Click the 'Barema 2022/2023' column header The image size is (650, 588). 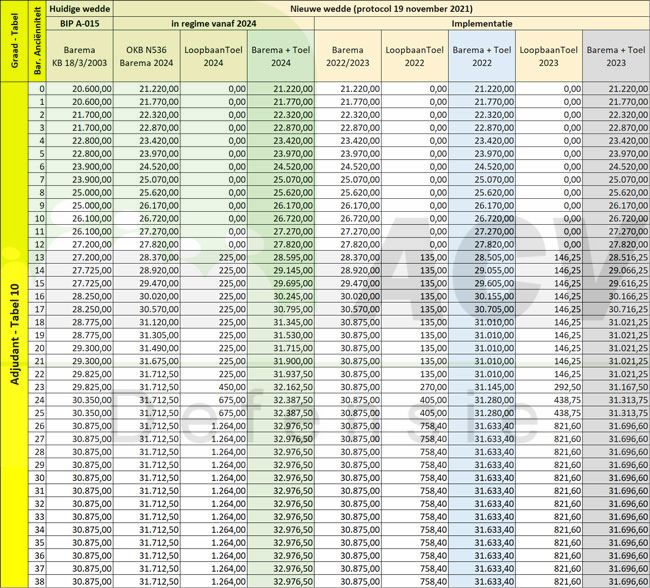(x=348, y=56)
